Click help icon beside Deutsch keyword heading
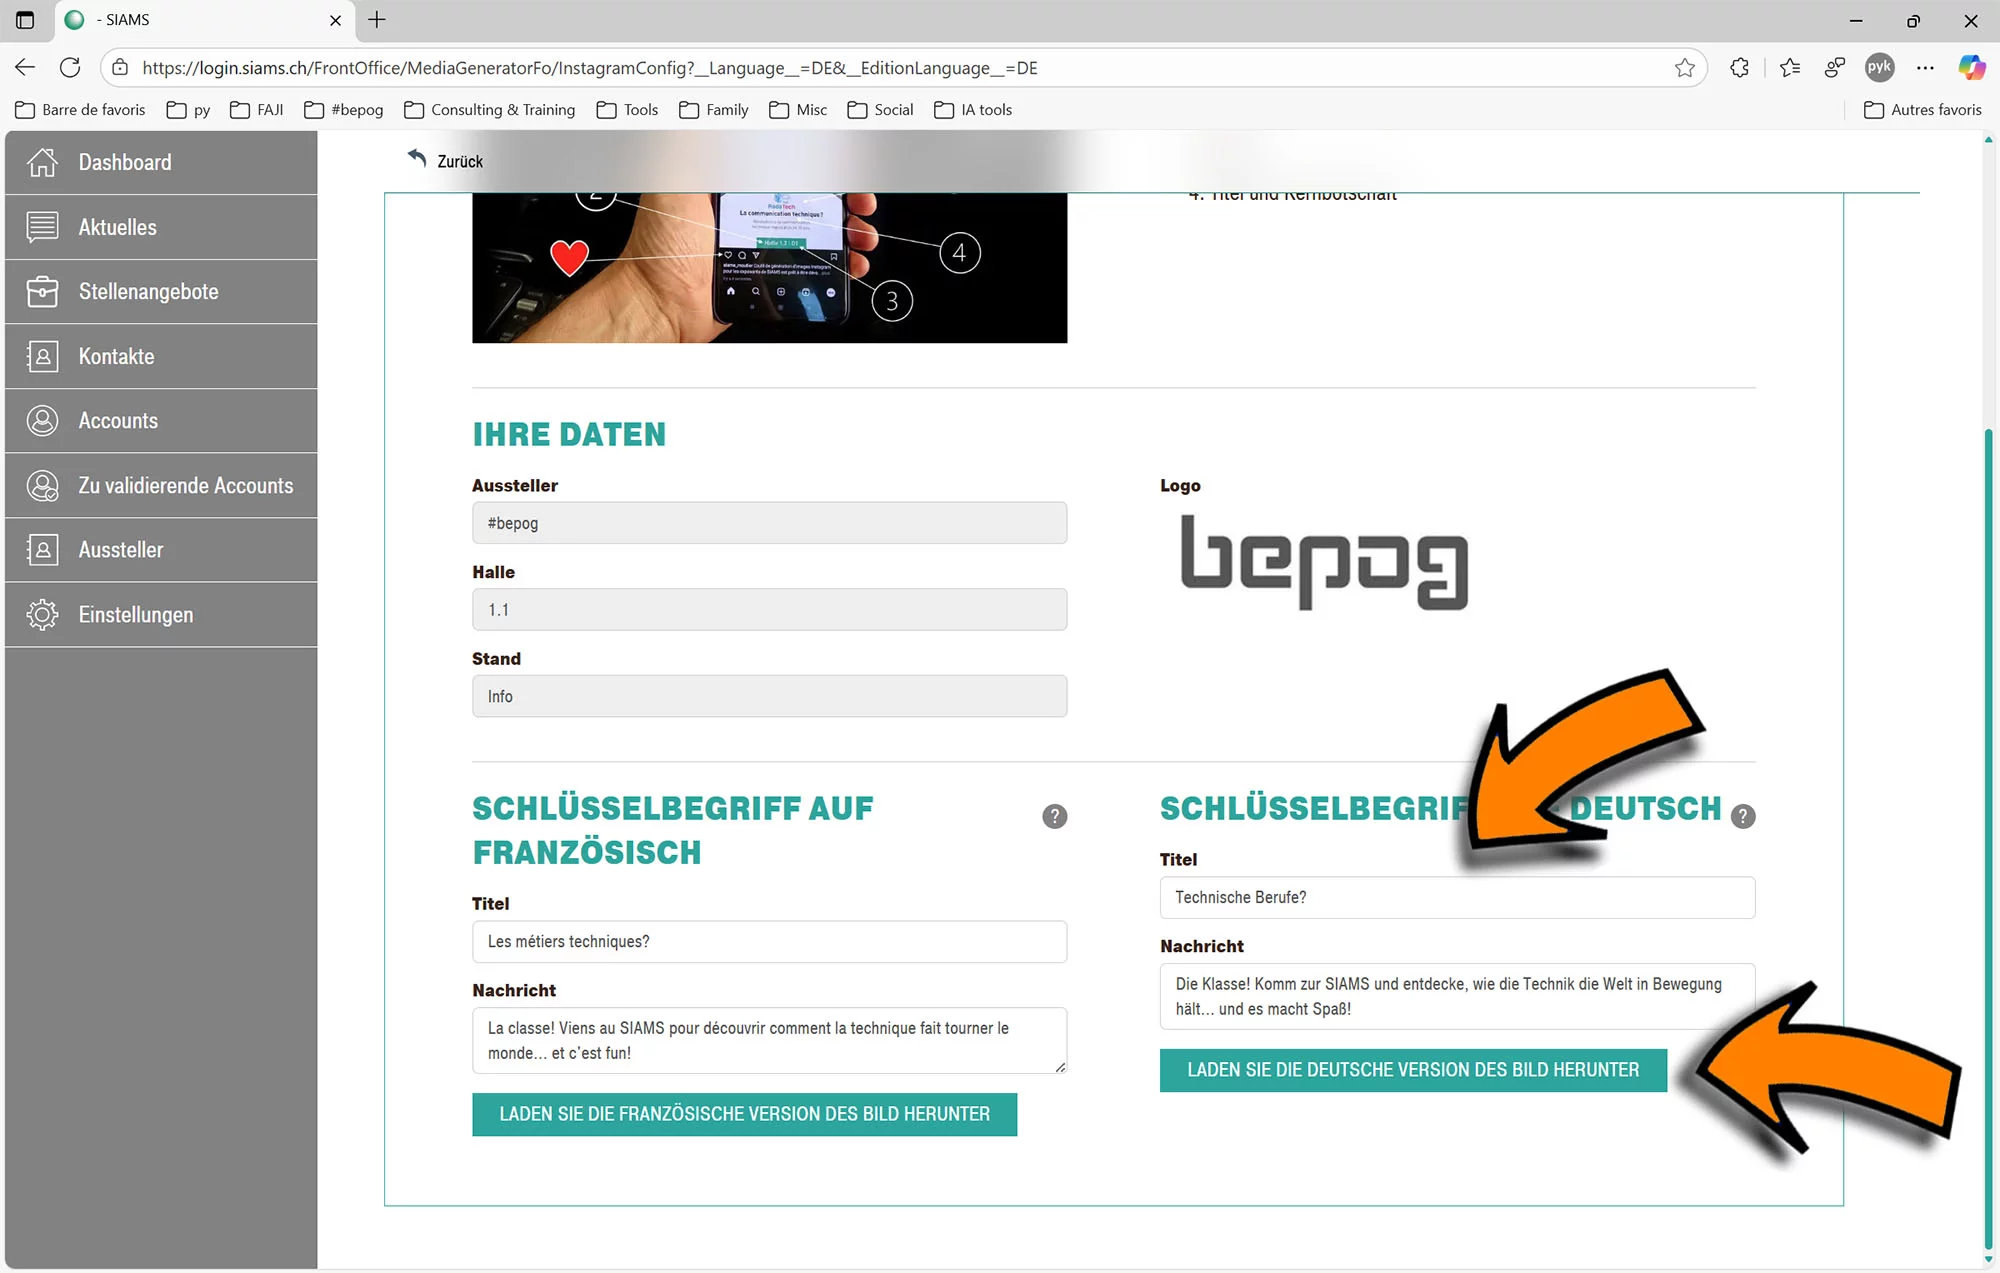 (1742, 816)
